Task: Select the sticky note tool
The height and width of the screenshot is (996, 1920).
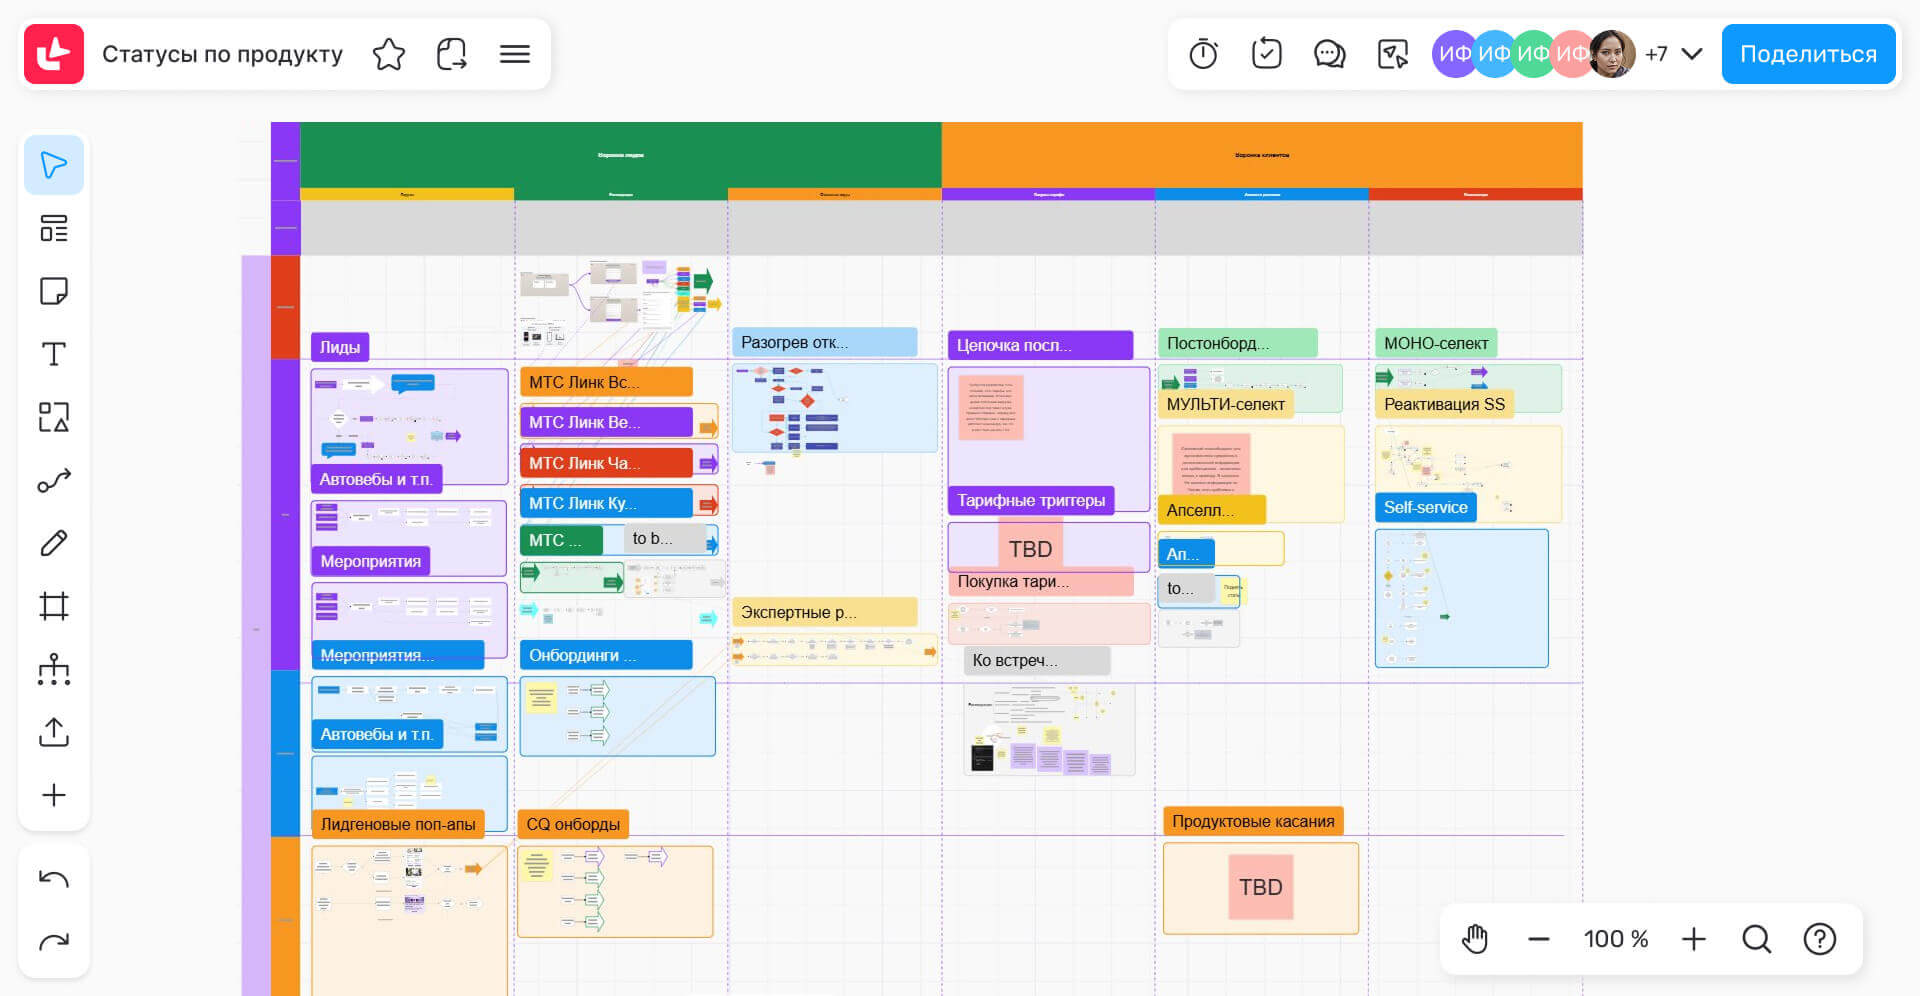Action: pos(54,291)
